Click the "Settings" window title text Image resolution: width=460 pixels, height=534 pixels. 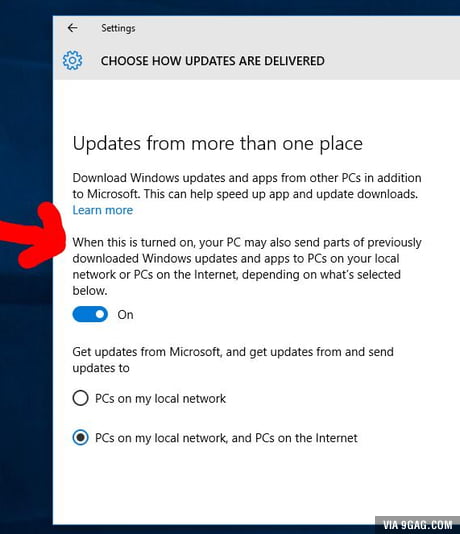click(118, 28)
